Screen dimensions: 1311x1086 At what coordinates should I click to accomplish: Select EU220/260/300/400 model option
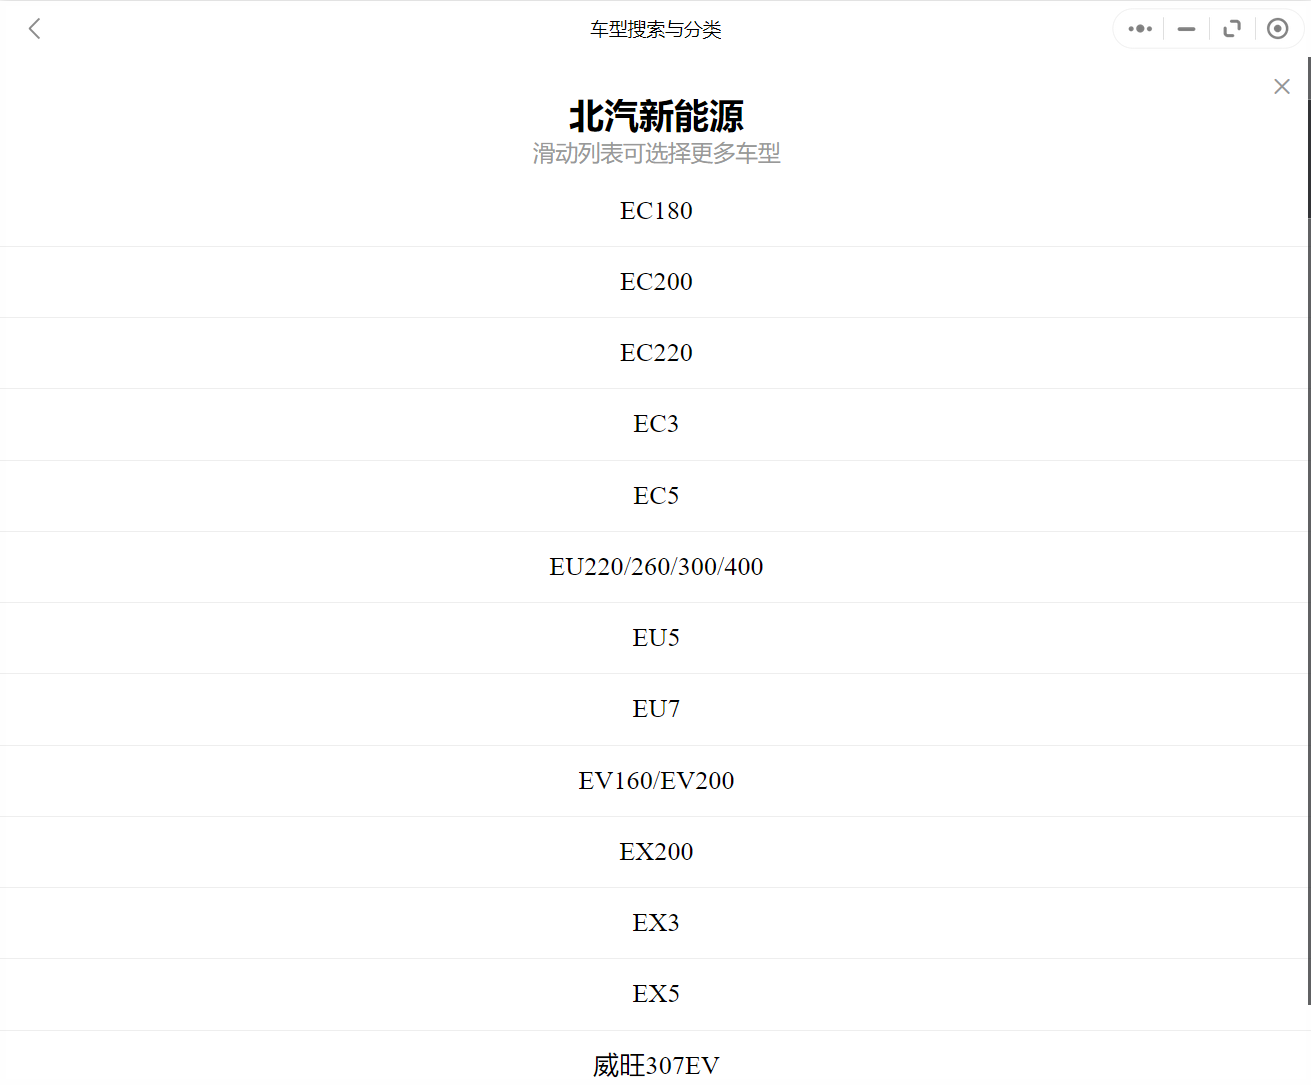pyautogui.click(x=656, y=567)
